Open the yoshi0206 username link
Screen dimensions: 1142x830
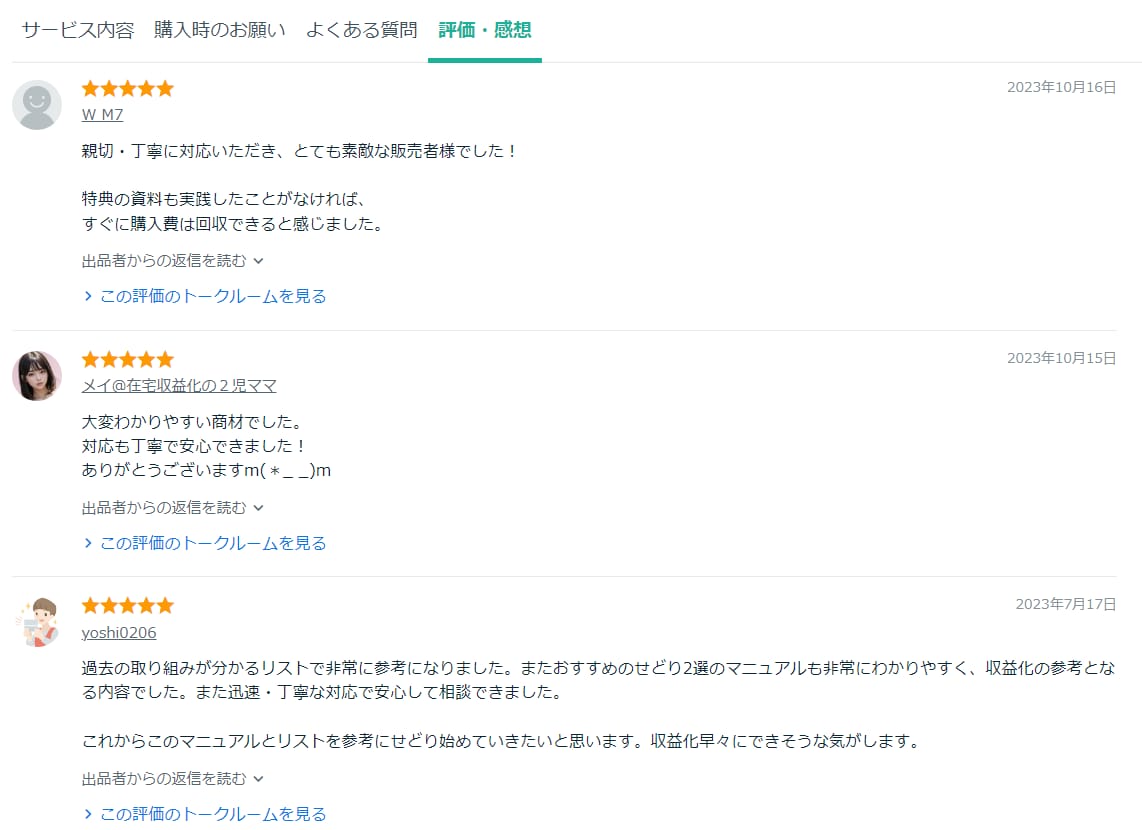pos(119,633)
